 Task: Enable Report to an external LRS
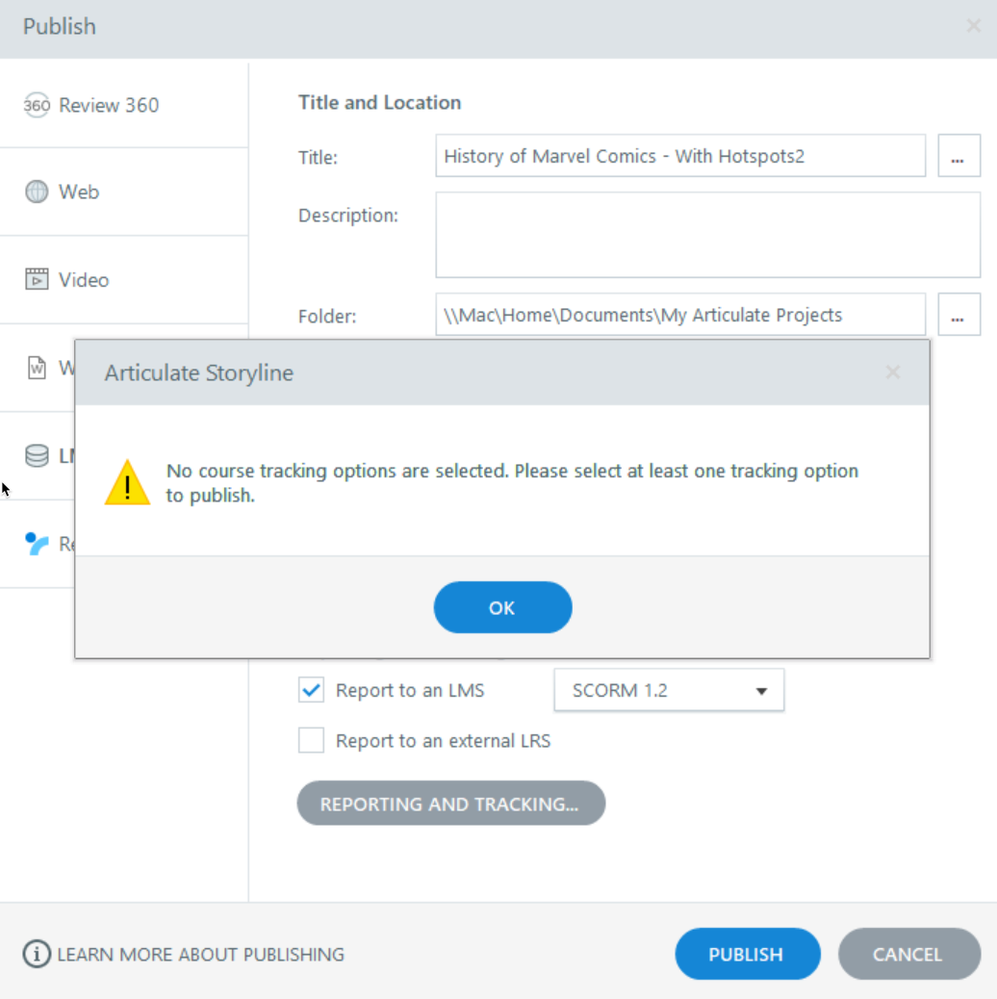click(312, 741)
